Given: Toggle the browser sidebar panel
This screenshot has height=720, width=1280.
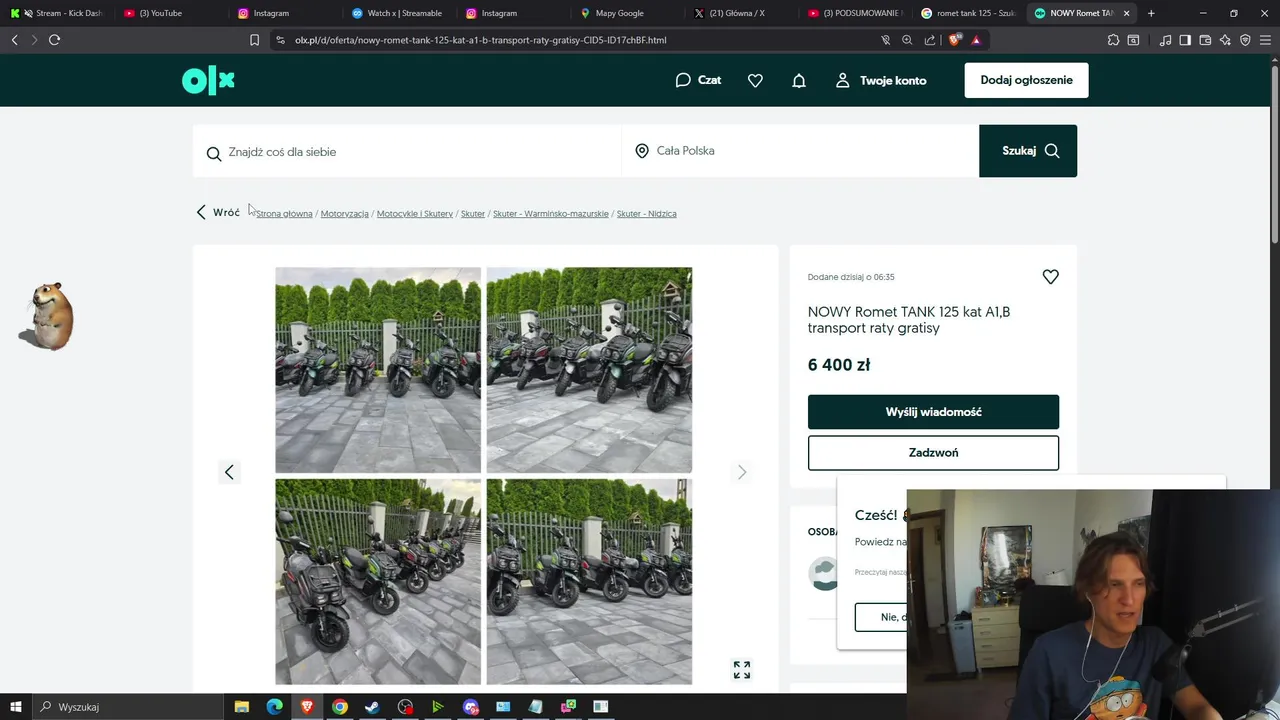Looking at the screenshot, I should [x=1185, y=40].
